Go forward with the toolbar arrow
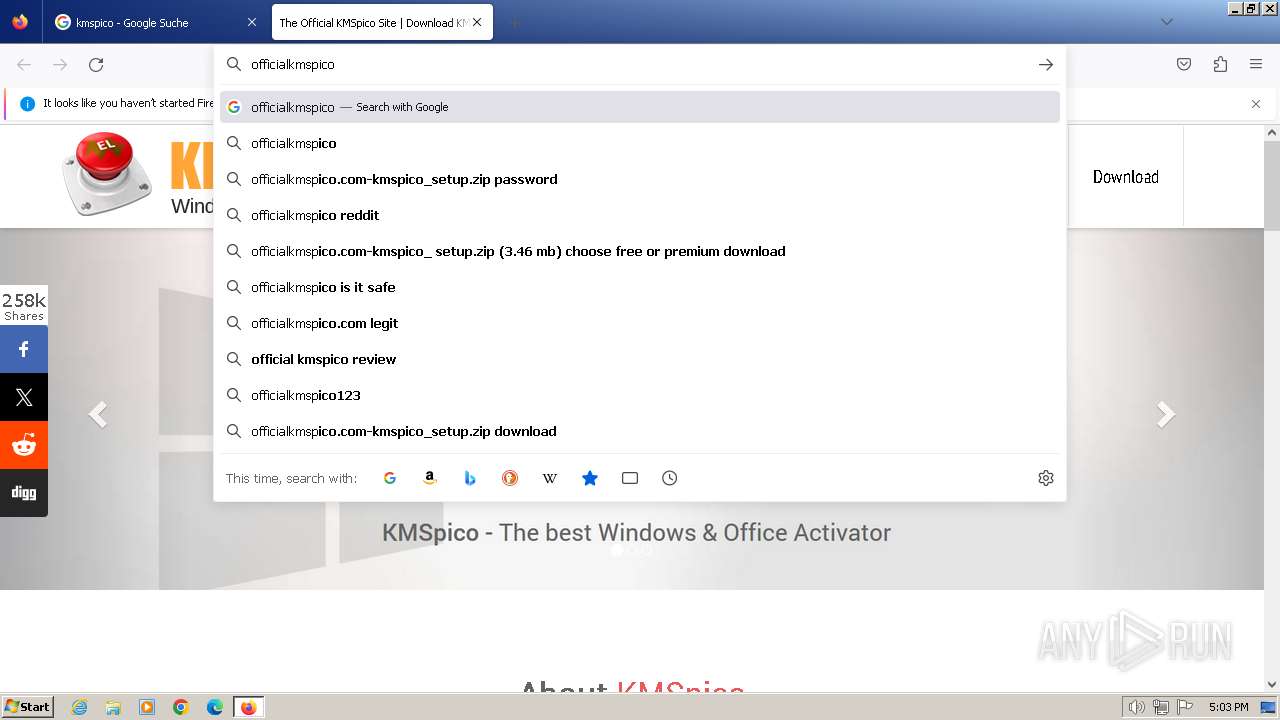This screenshot has height=720, width=1280. [x=60, y=65]
